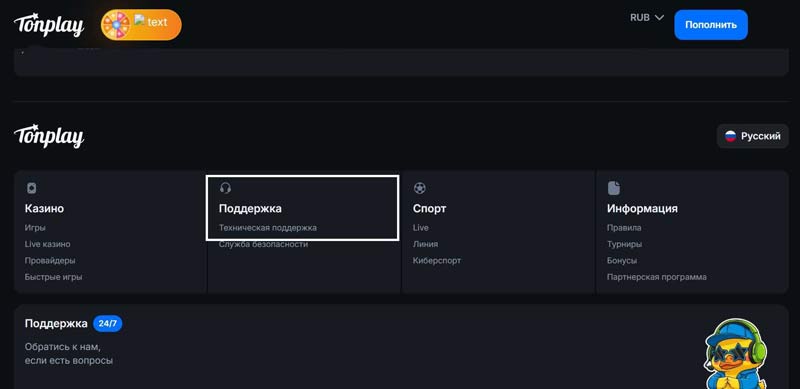Click the RUB dropdown chevron arrow
The image size is (800, 389).
click(659, 17)
